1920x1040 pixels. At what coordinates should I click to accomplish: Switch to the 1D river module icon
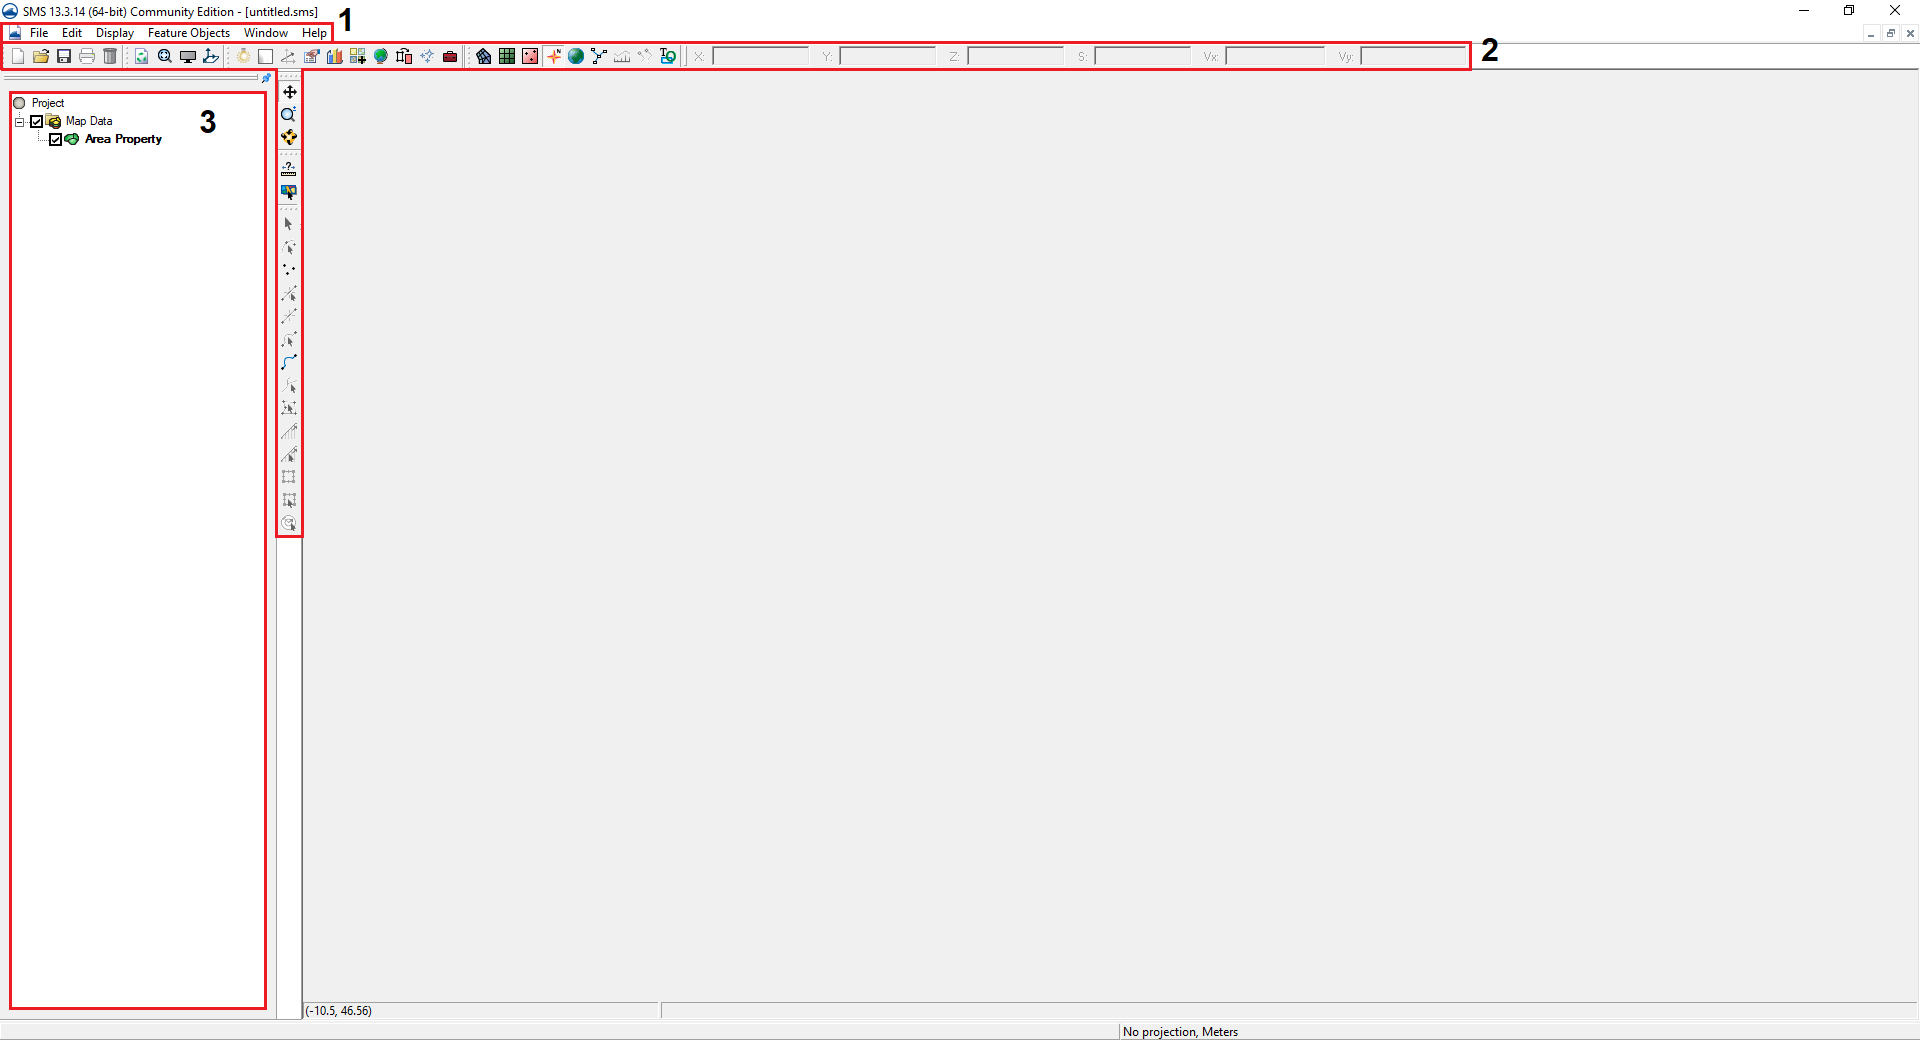[x=599, y=57]
